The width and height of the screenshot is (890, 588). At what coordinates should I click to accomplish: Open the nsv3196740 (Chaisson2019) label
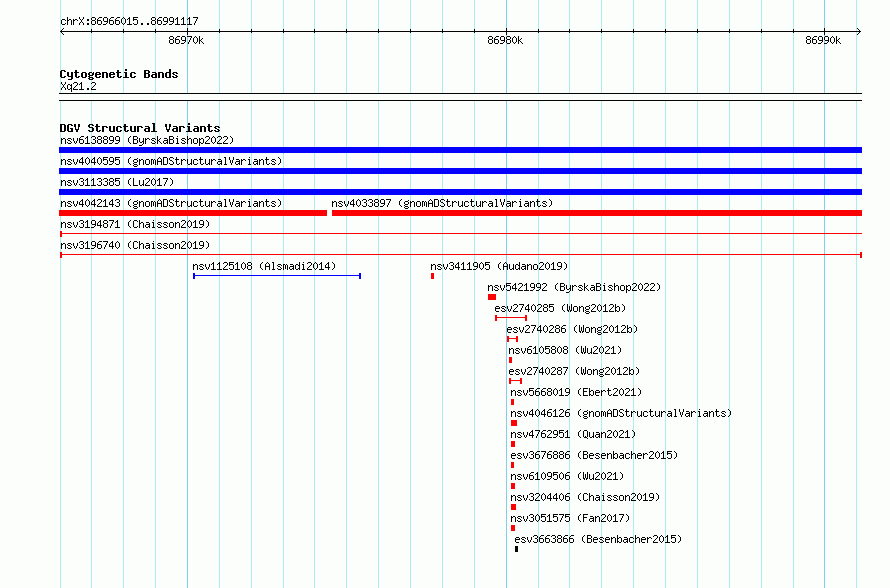click(135, 245)
